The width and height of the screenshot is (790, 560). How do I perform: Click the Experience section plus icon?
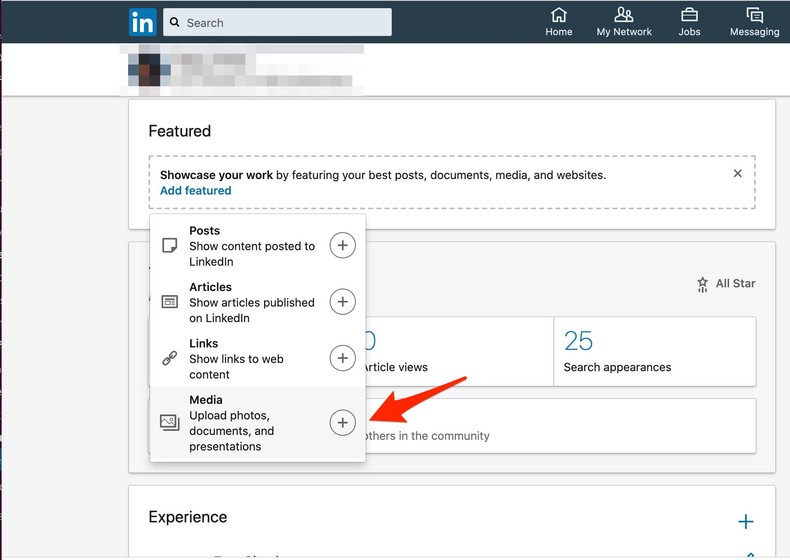pos(745,522)
